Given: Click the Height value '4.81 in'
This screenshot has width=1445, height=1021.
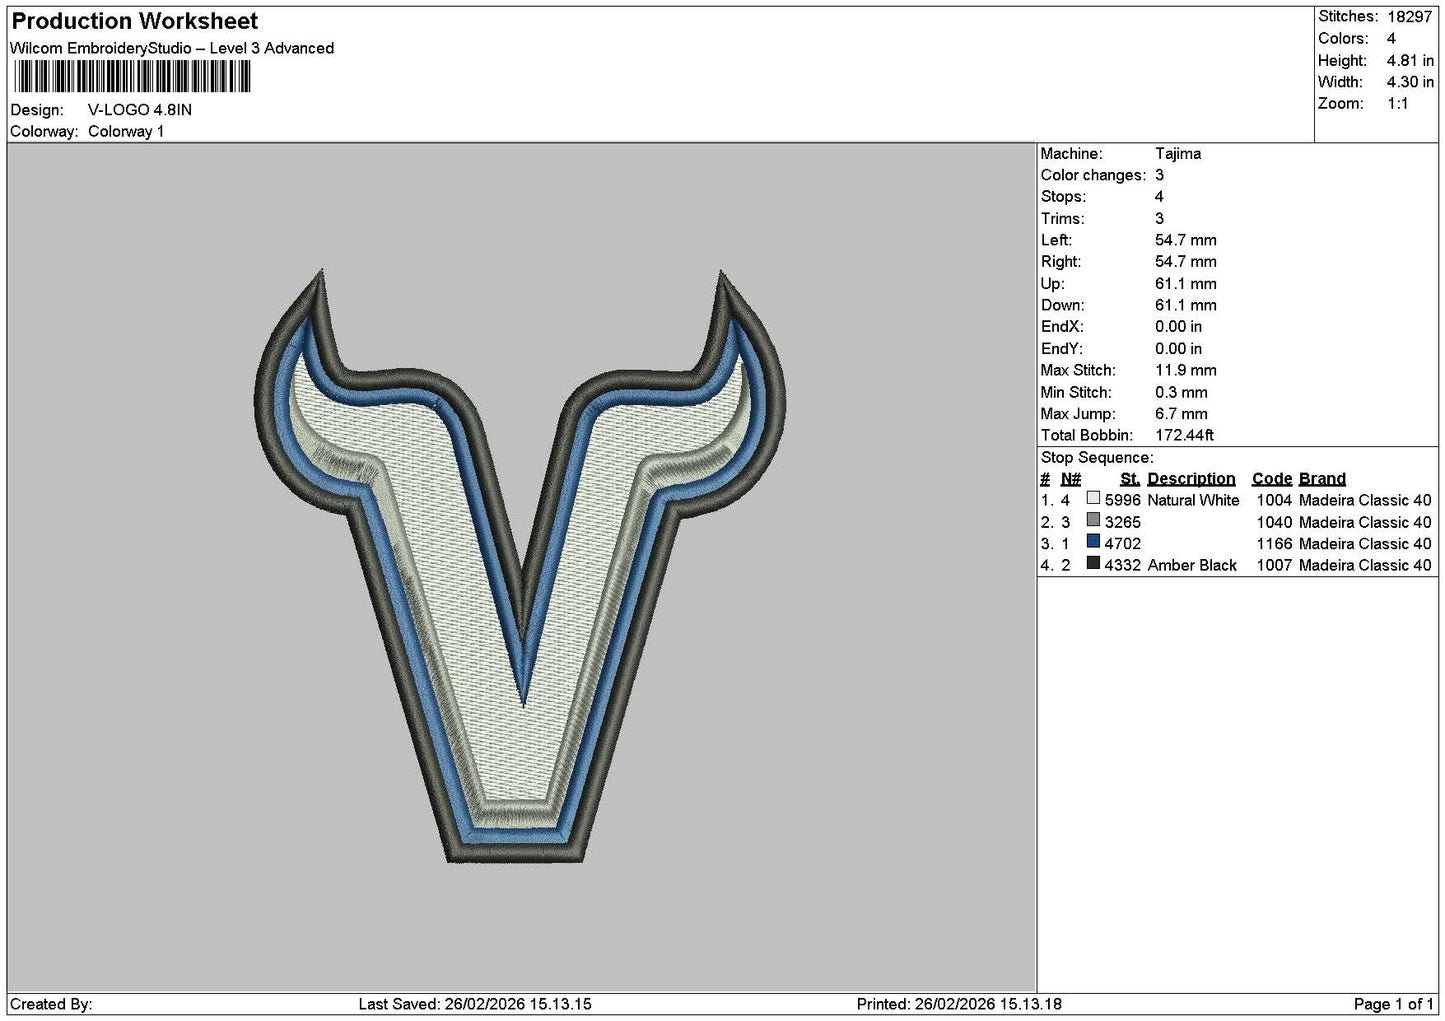Looking at the screenshot, I should (x=1410, y=60).
